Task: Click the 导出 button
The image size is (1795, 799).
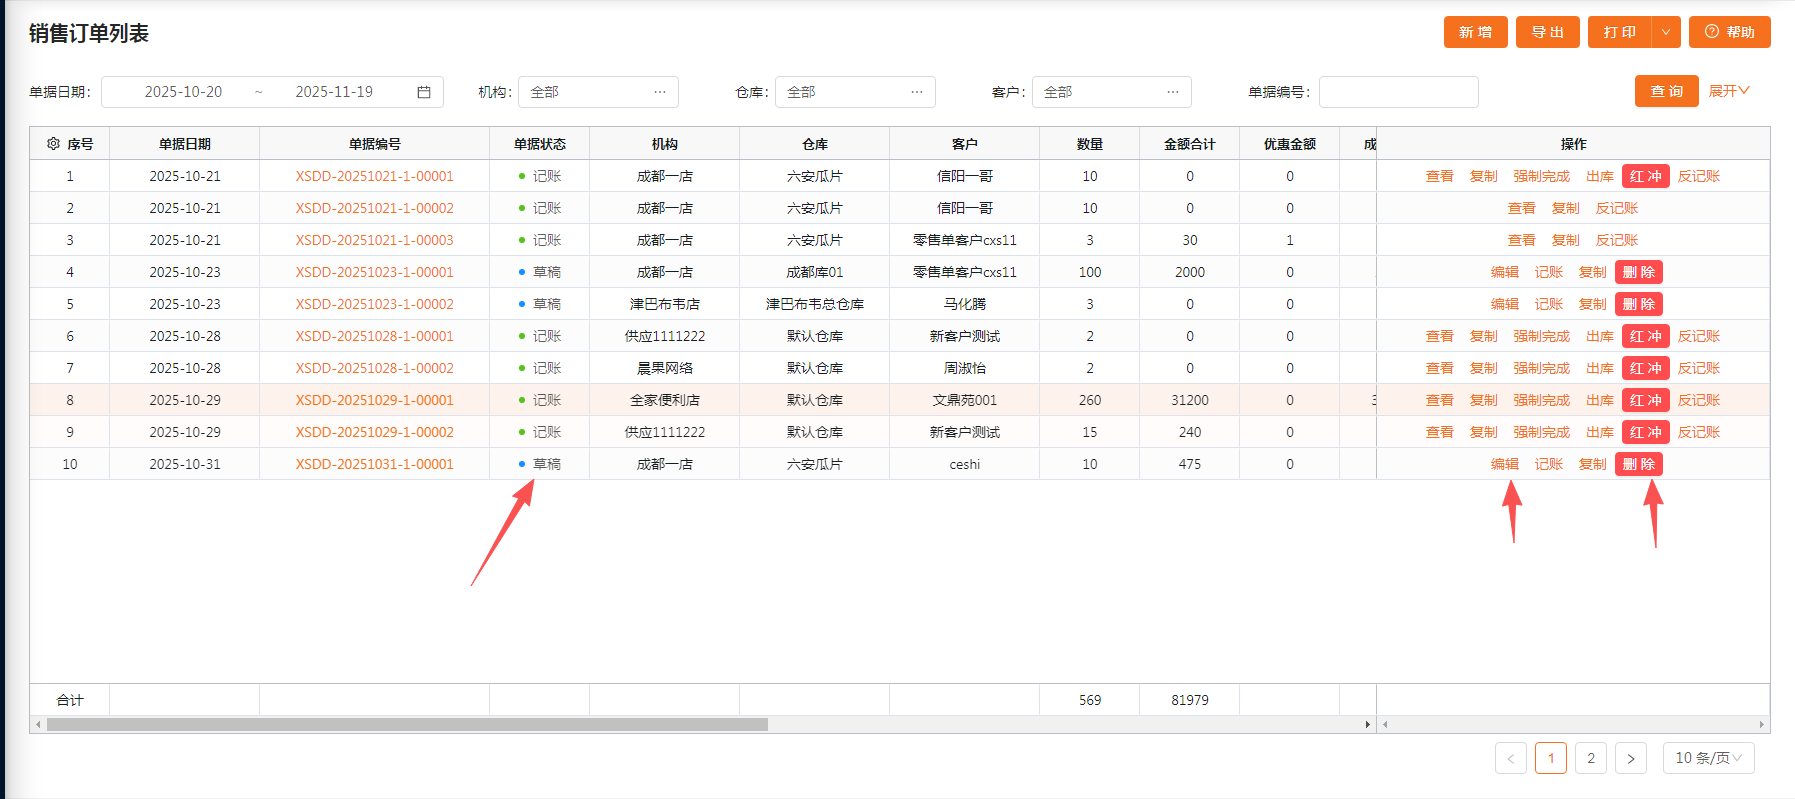Action: [x=1548, y=32]
